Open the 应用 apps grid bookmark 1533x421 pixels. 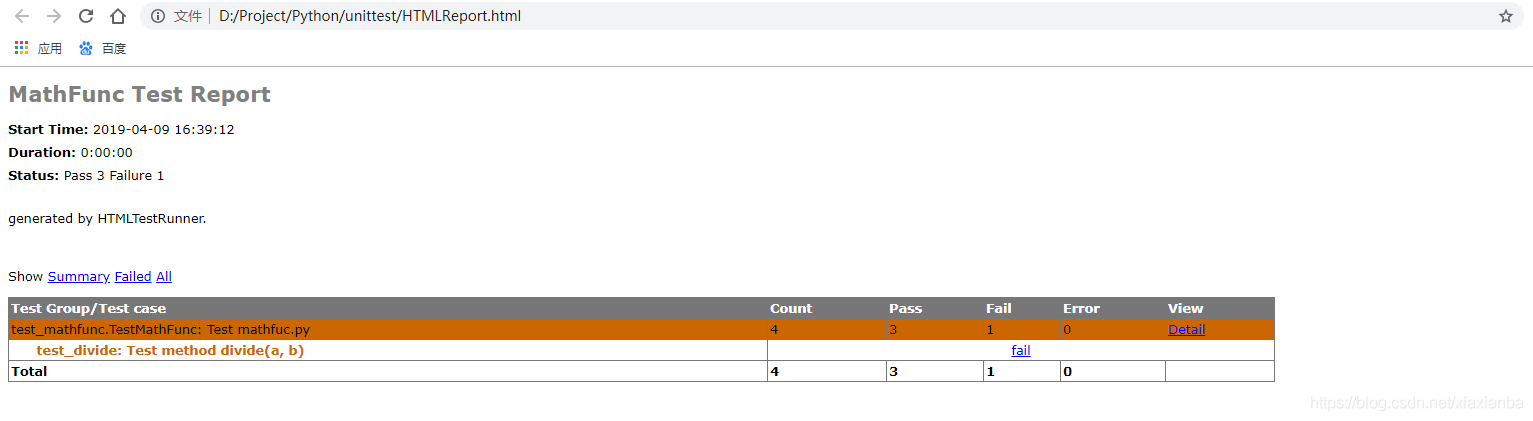click(38, 48)
